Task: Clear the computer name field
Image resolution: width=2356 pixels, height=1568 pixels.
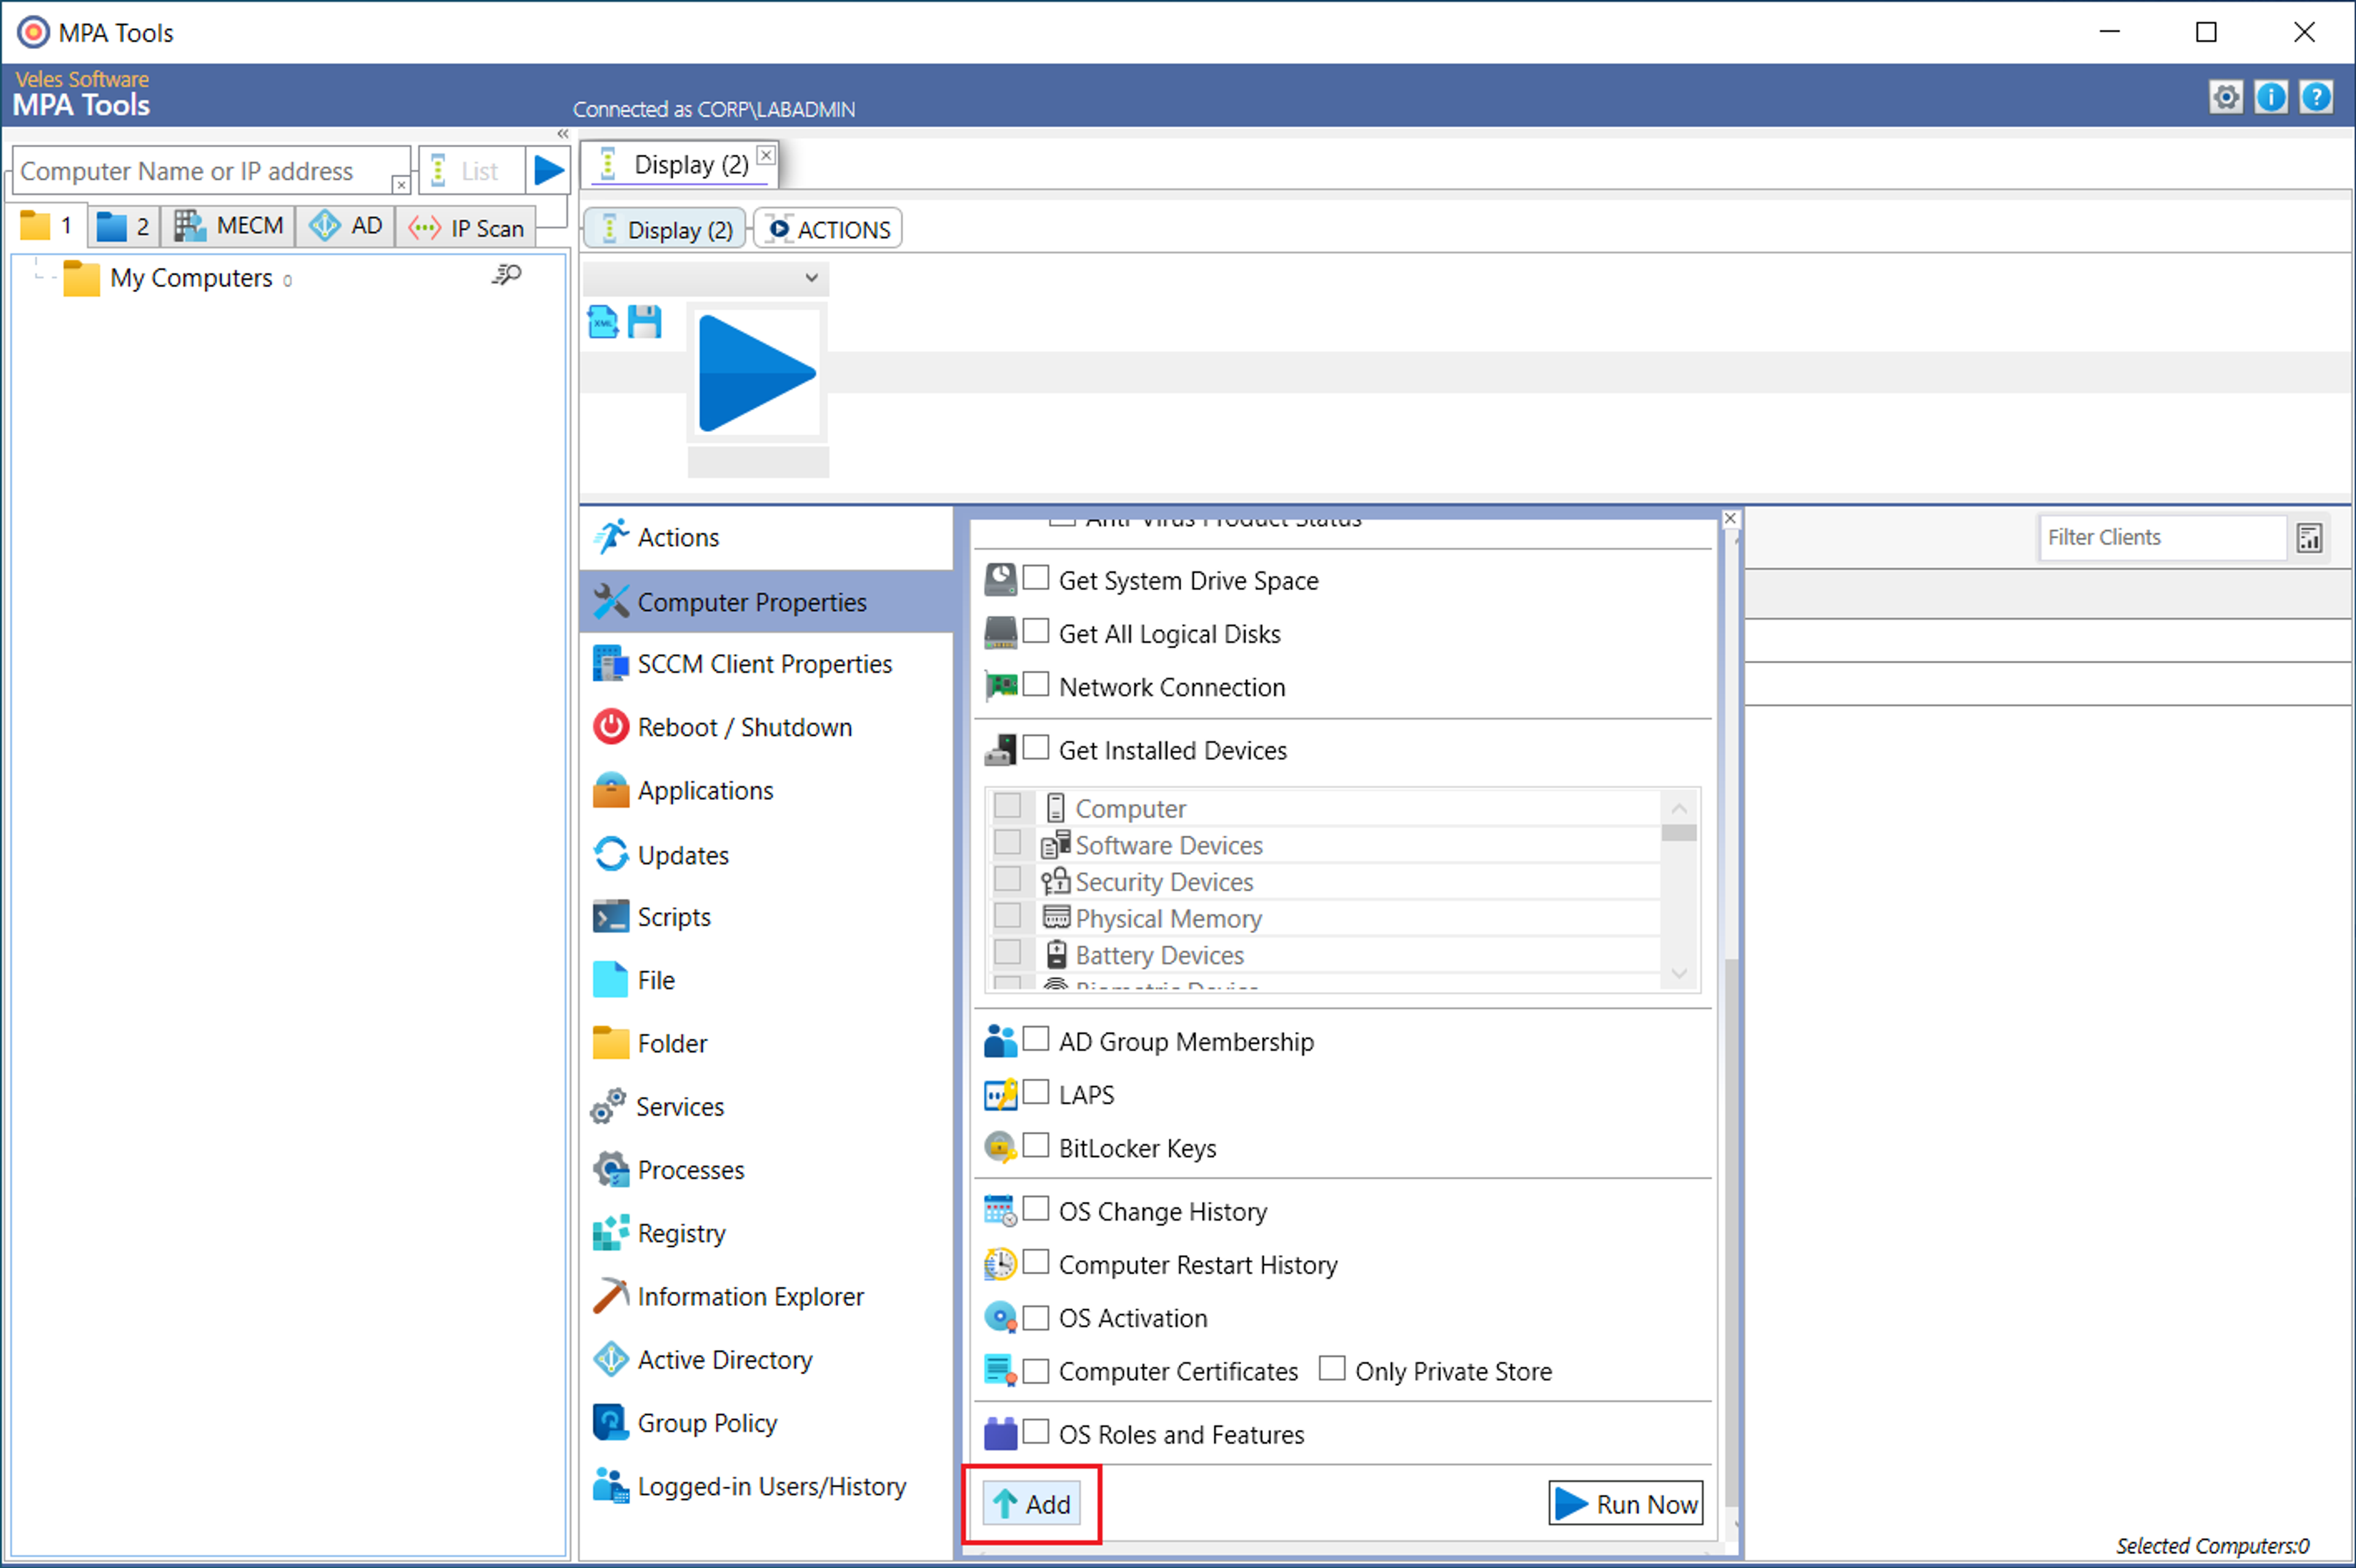Action: 400,185
